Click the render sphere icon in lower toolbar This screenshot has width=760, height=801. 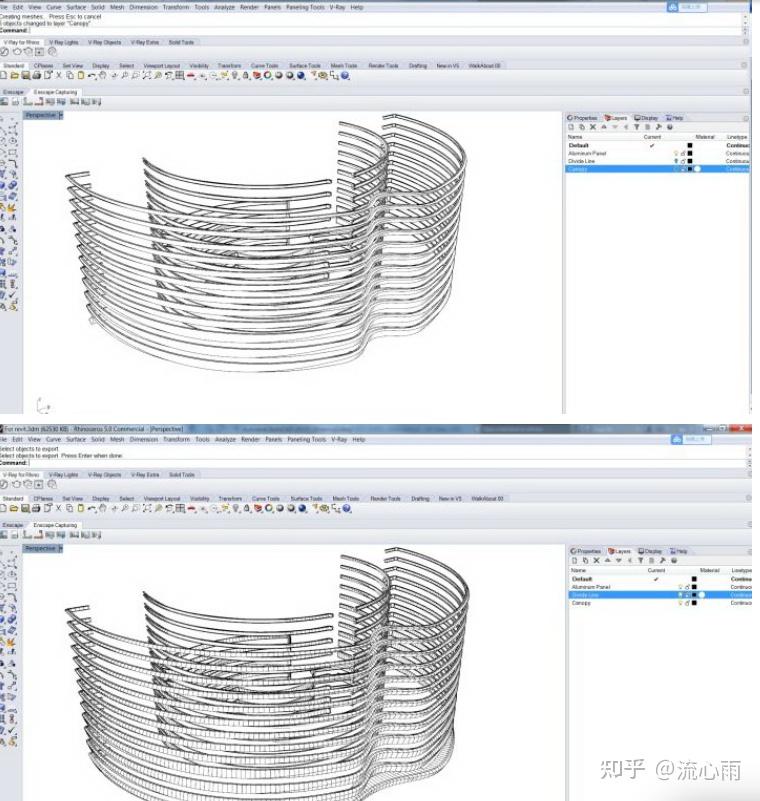coord(302,508)
